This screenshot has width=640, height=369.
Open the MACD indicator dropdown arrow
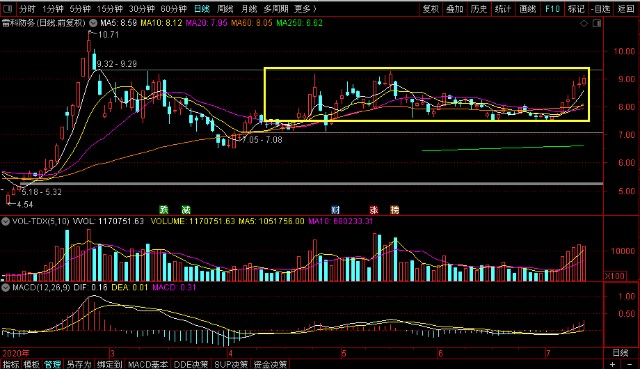click(x=5, y=287)
